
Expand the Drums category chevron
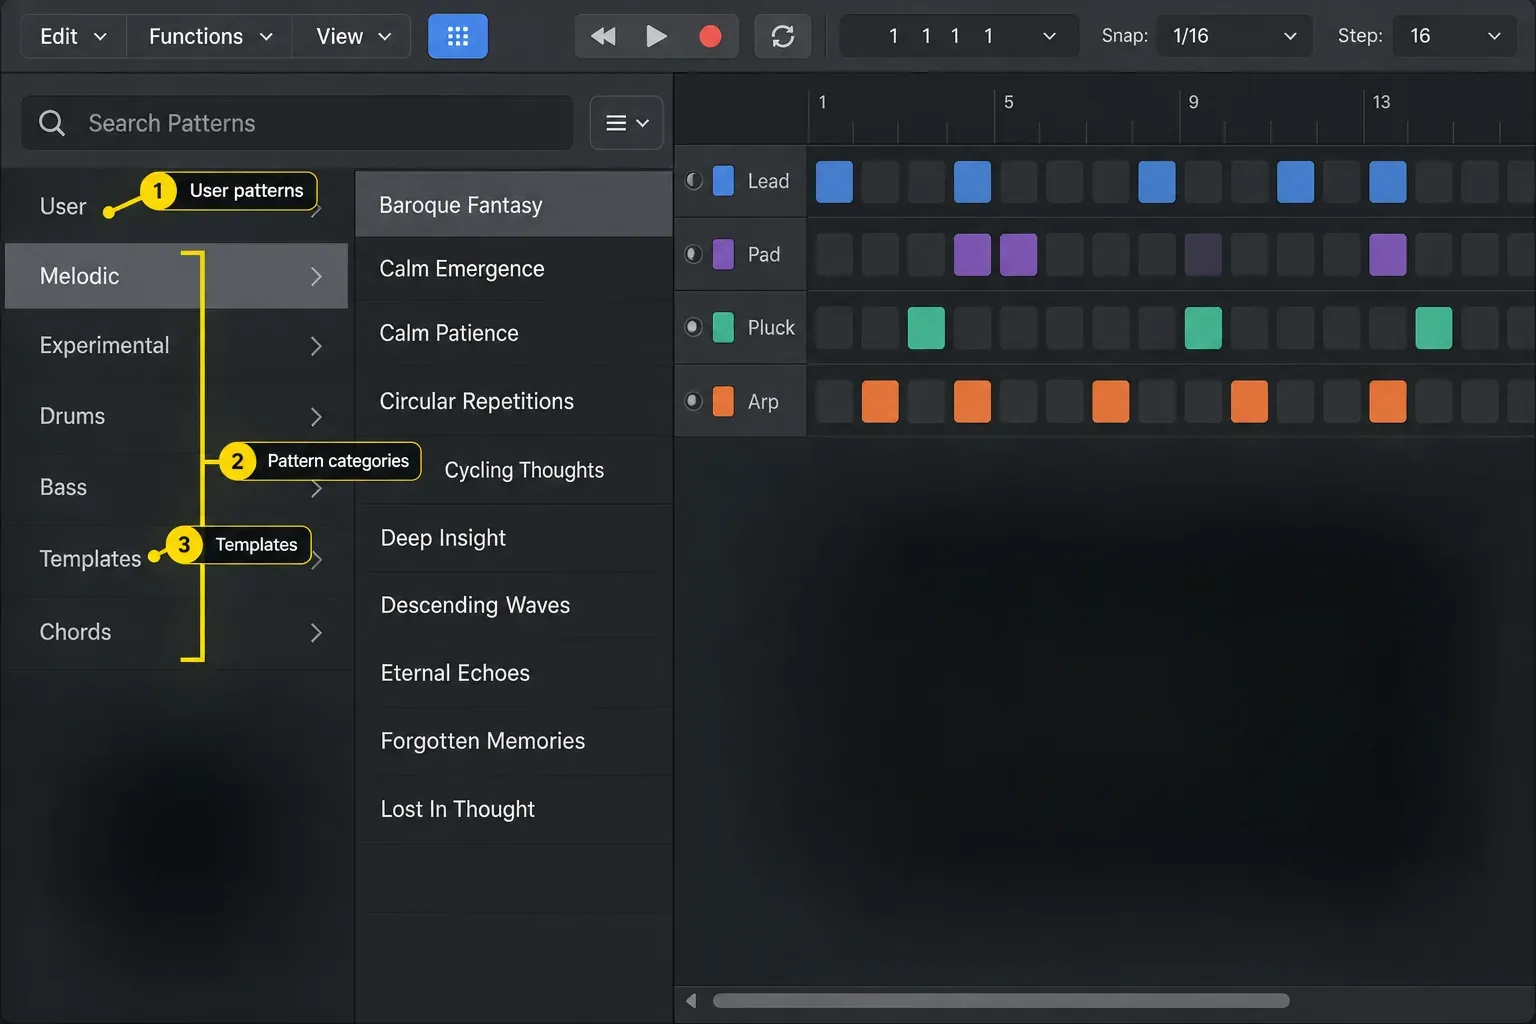tap(316, 417)
